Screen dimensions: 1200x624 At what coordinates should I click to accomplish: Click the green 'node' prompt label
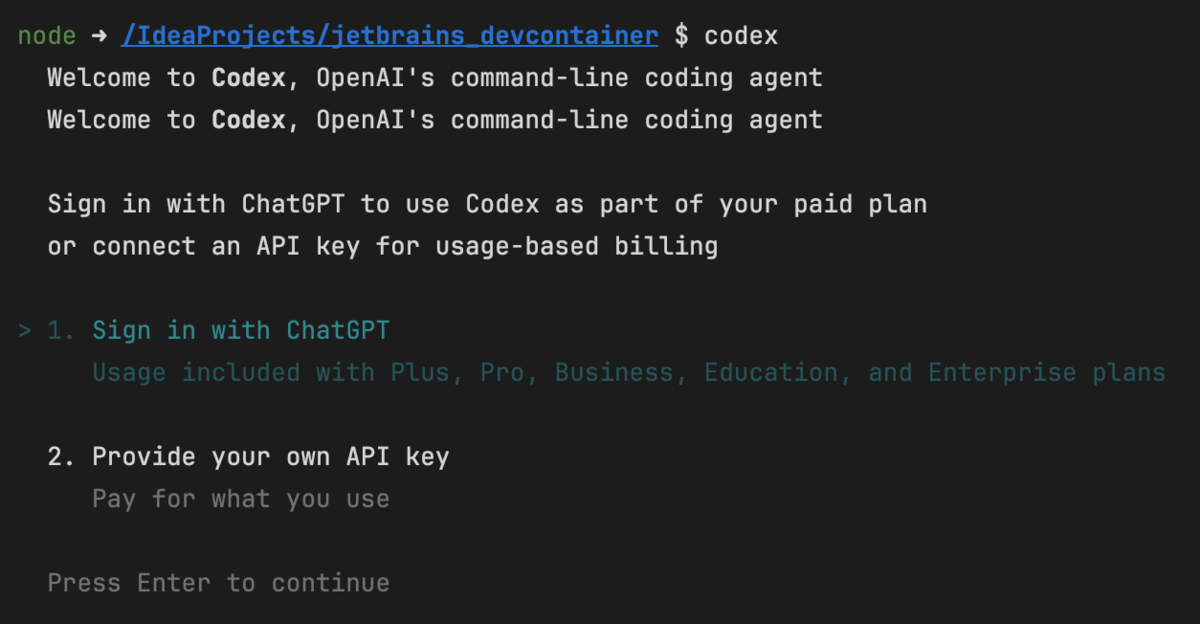click(47, 37)
